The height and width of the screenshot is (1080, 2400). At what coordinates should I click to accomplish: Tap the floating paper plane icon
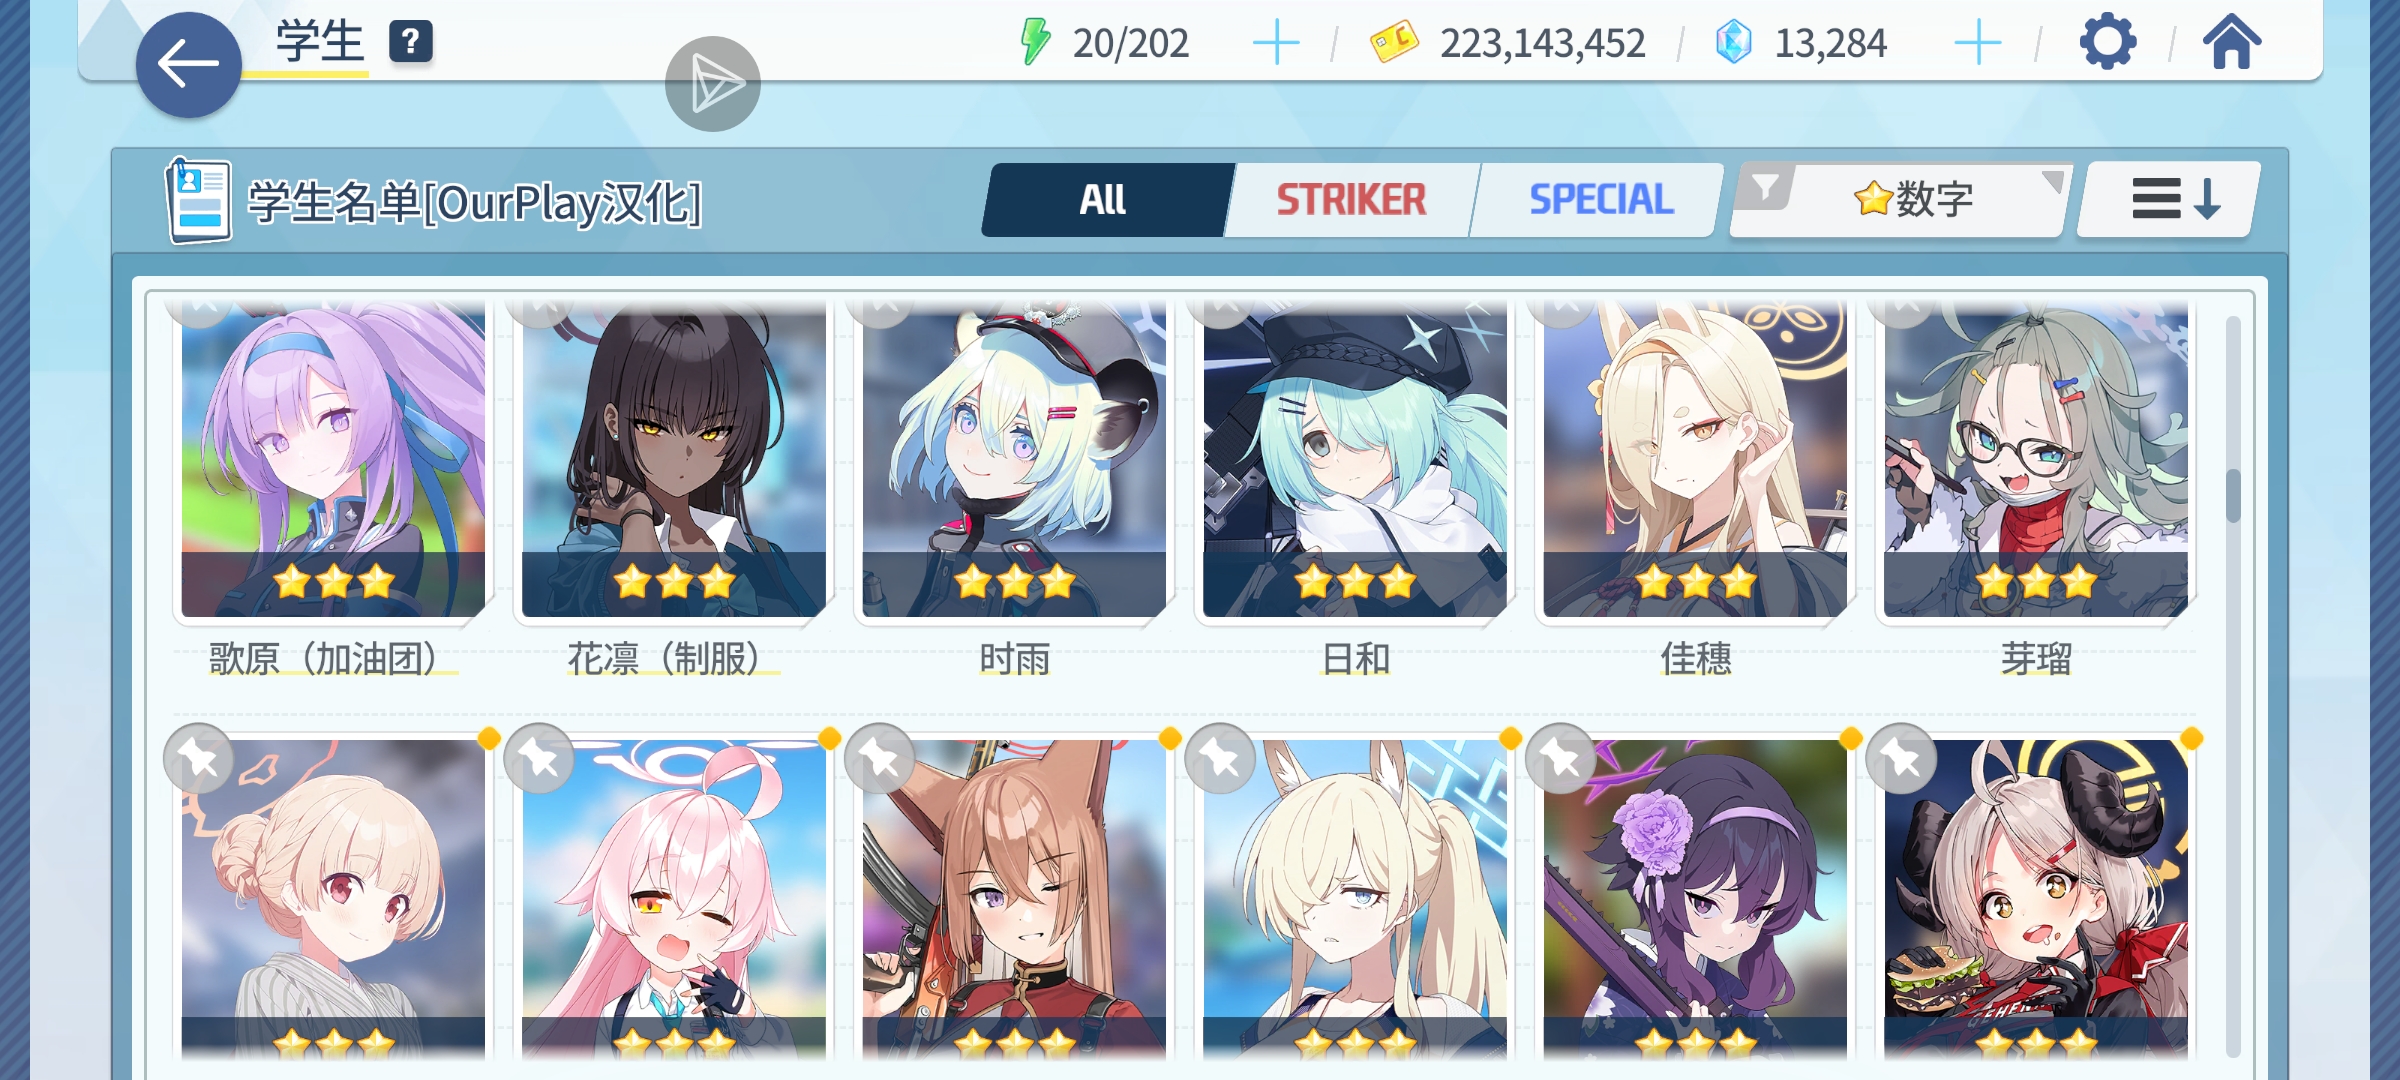click(x=712, y=84)
